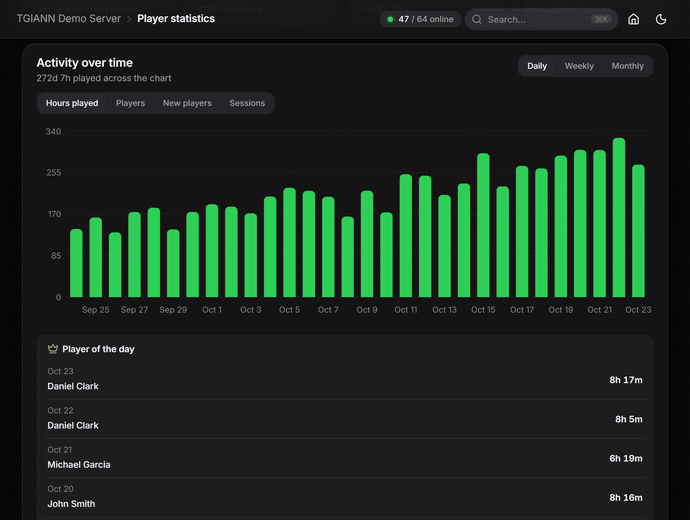Click the Oct 20 date in player list
Screen dimensions: 690x520
(61, 489)
